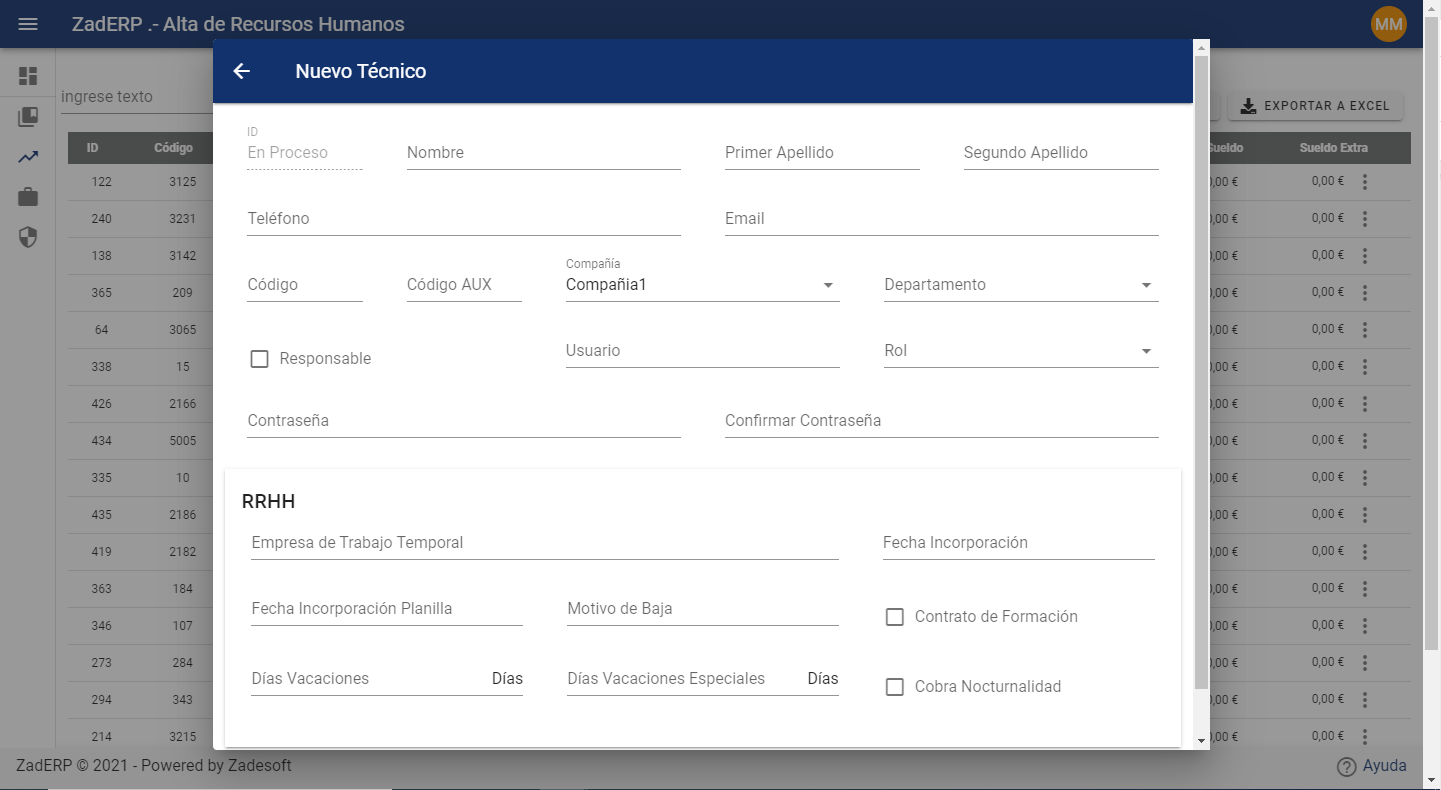Click the Motivo de Baja field

pos(702,609)
